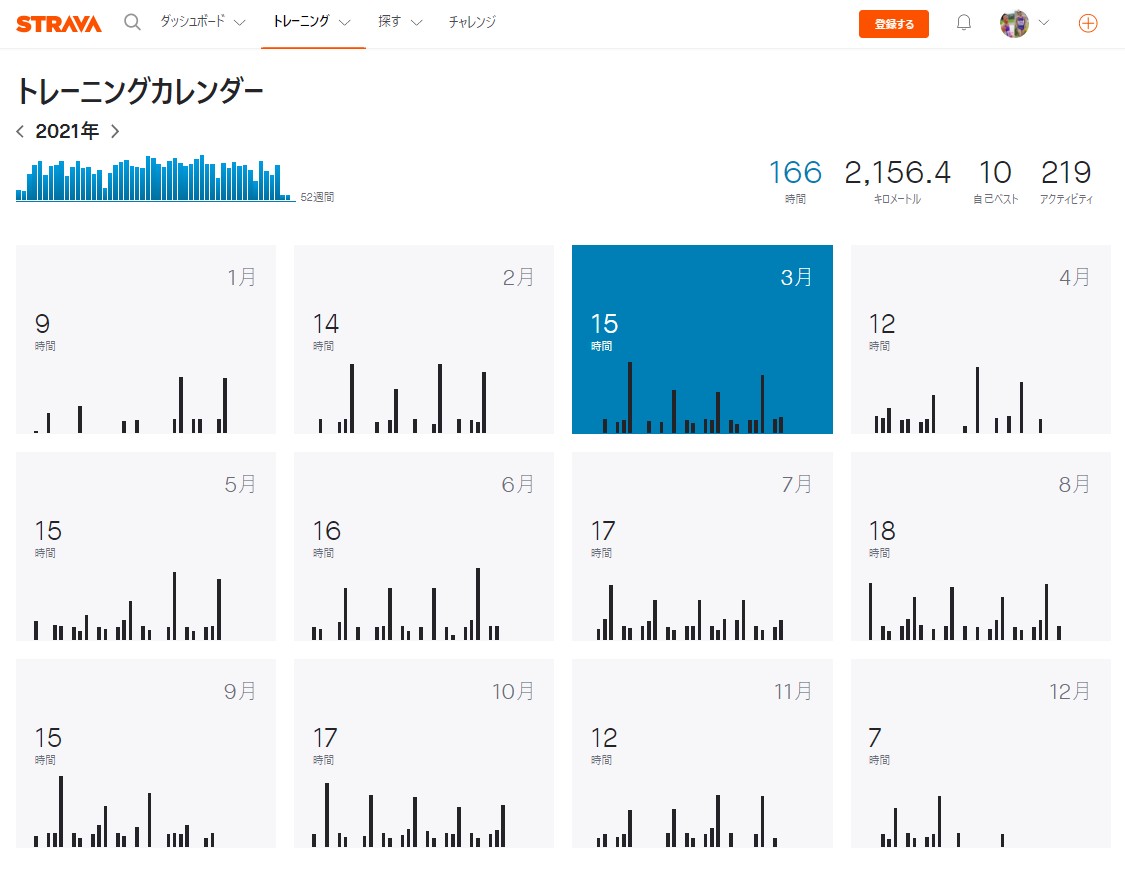This screenshot has height=869, width=1125.
Task: Open notifications bell icon
Action: (964, 23)
